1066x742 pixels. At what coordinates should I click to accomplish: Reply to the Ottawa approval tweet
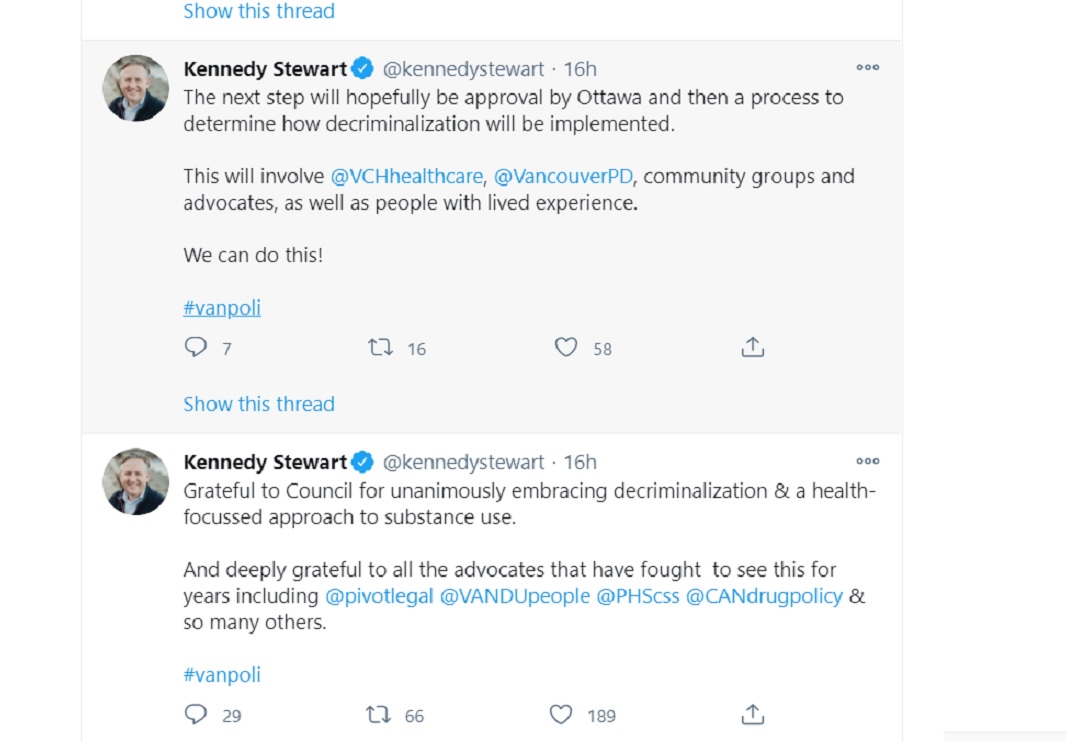(x=196, y=348)
